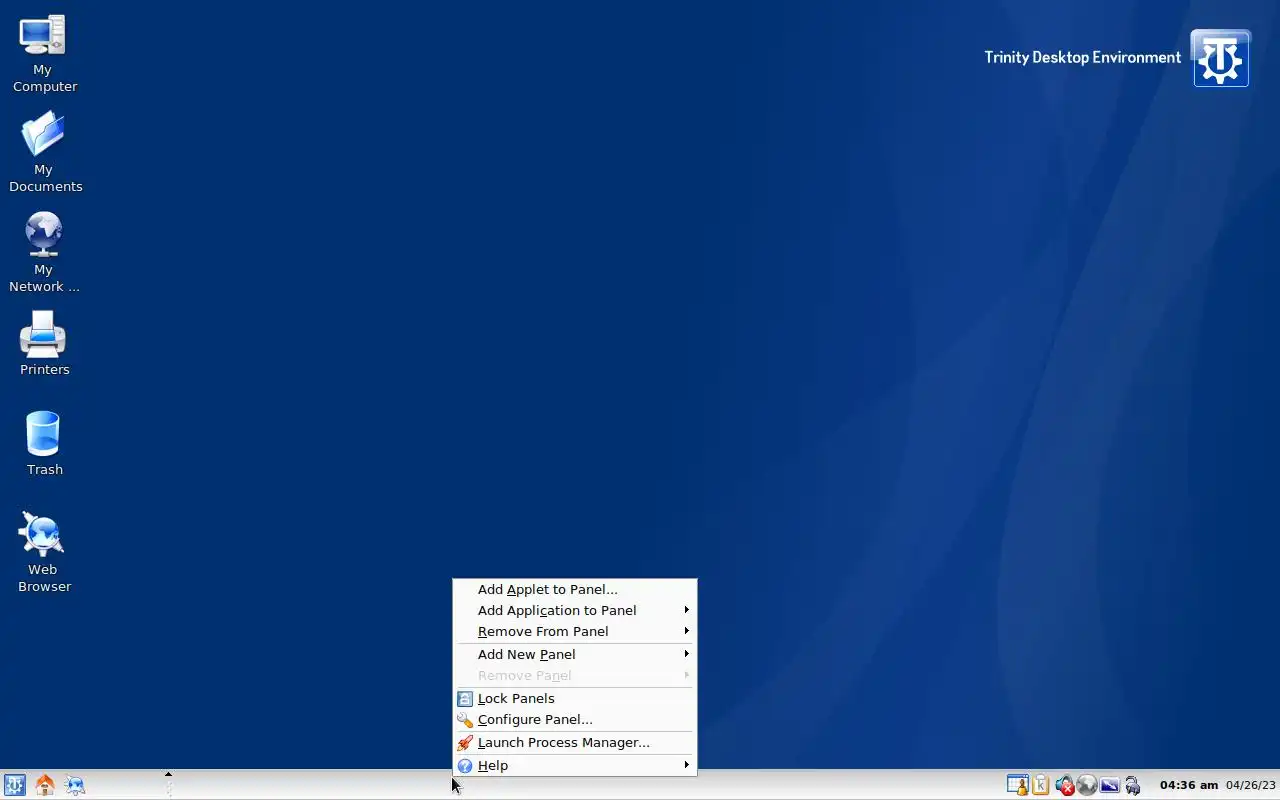Expand the Remove From Panel submenu

tap(574, 632)
